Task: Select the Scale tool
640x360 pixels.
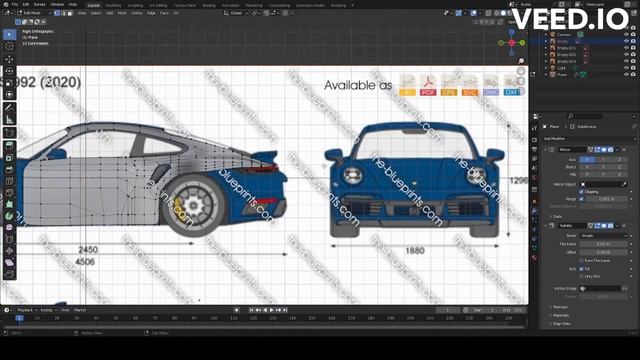Action: pyautogui.click(x=9, y=83)
